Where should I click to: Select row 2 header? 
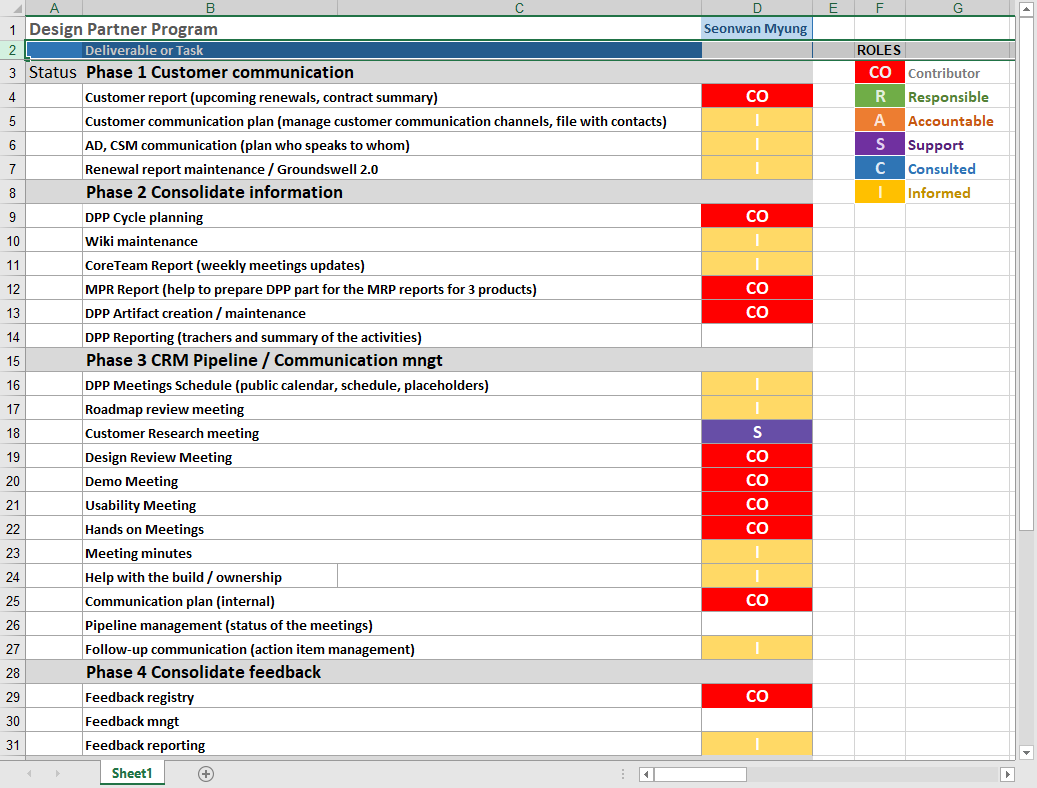[13, 50]
